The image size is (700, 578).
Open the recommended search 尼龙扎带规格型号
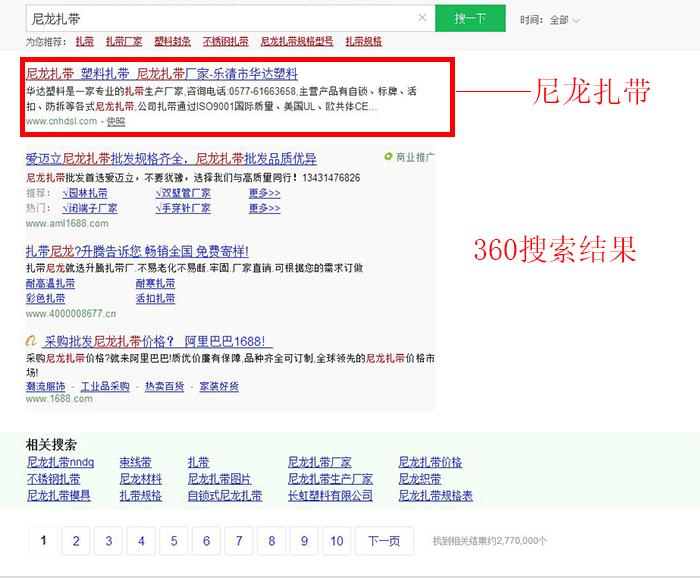pos(297,42)
